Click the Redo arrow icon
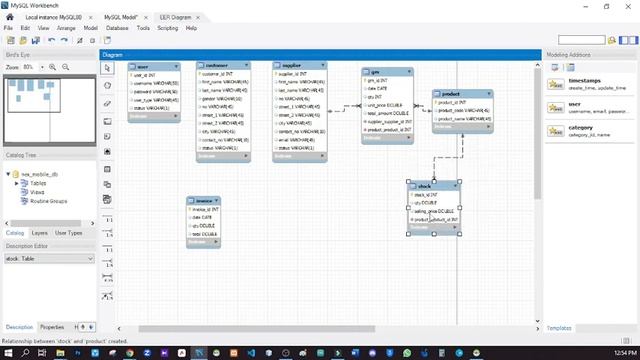This screenshot has height=360, width=640. coord(64,40)
